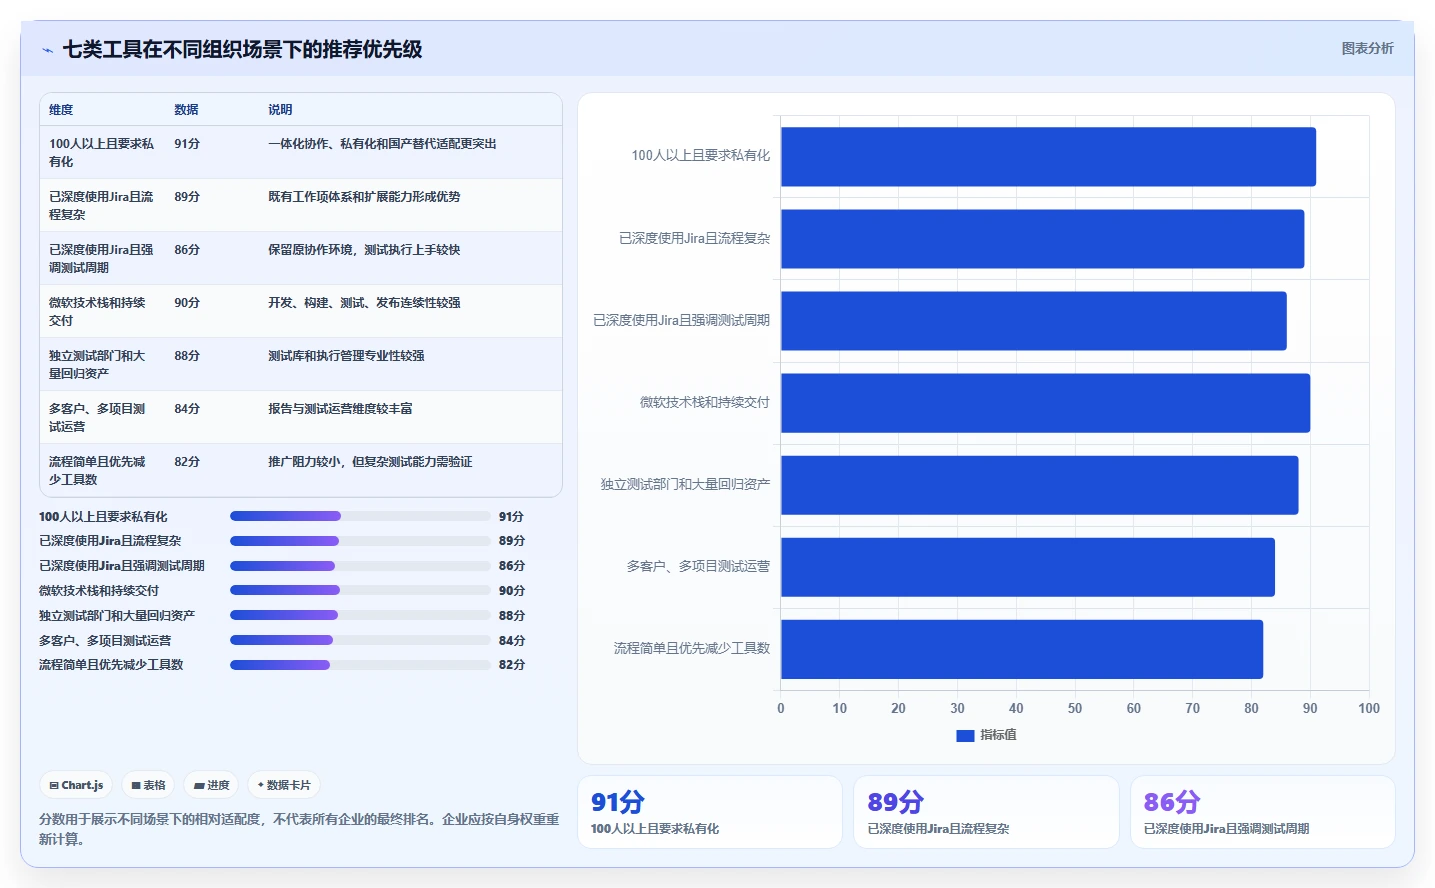The height and width of the screenshot is (888, 1435).
Task: Click table description 推广阻力较小，但复杂测试能力需验证
Action: pyautogui.click(x=370, y=462)
